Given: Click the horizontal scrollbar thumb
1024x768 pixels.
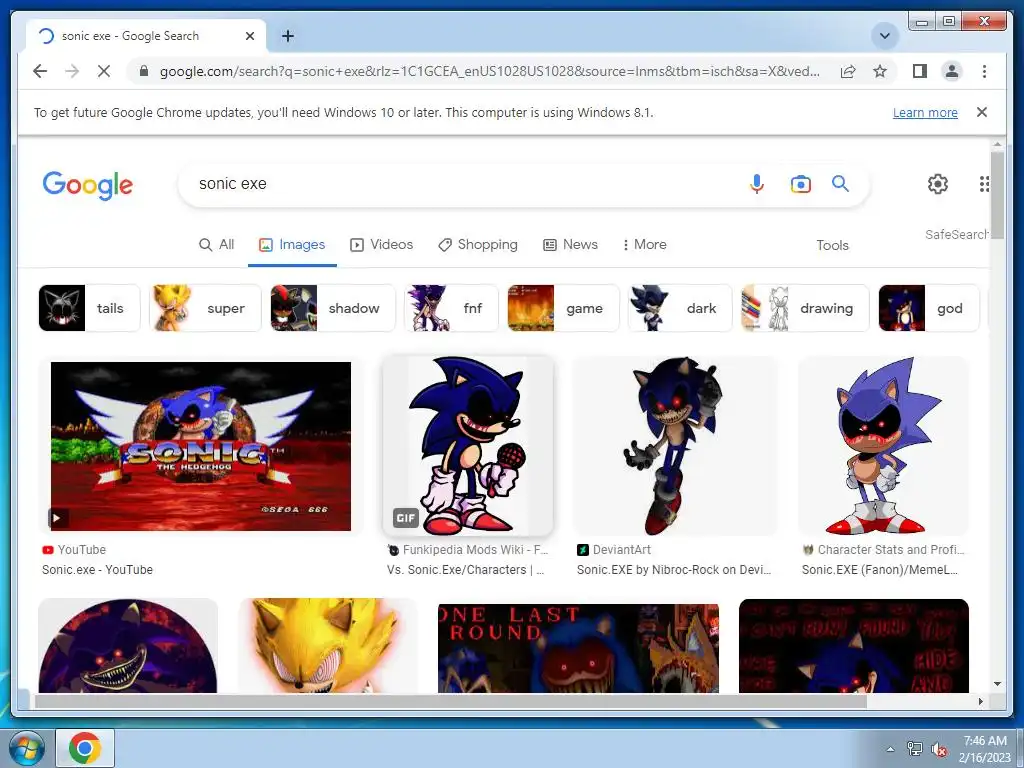Looking at the screenshot, I should [x=451, y=701].
